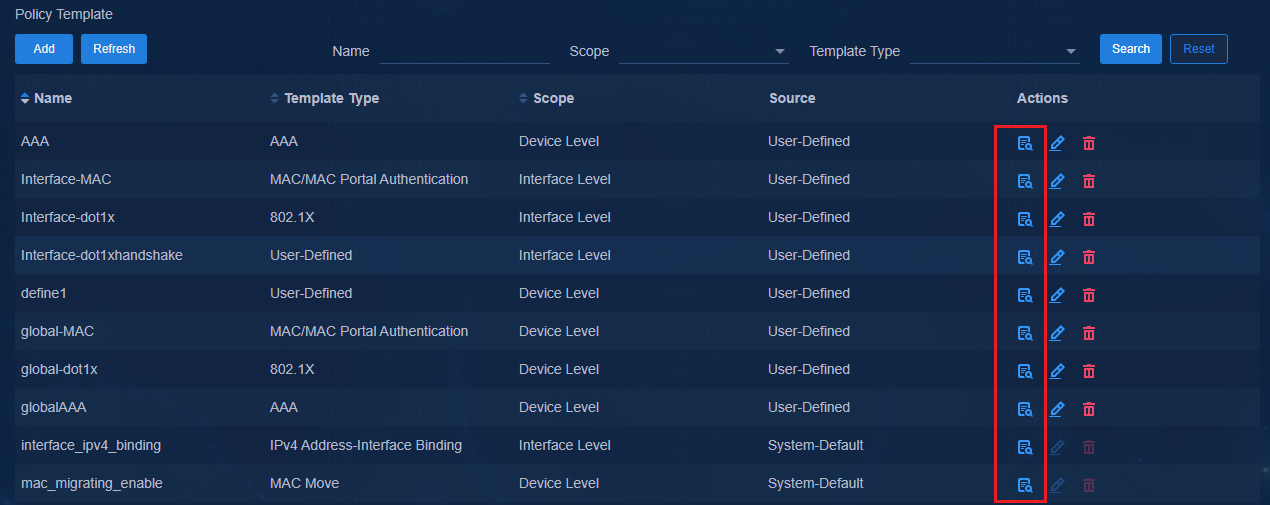The width and height of the screenshot is (1270, 505).
Task: Delete the global-MAC template
Action: (x=1089, y=333)
